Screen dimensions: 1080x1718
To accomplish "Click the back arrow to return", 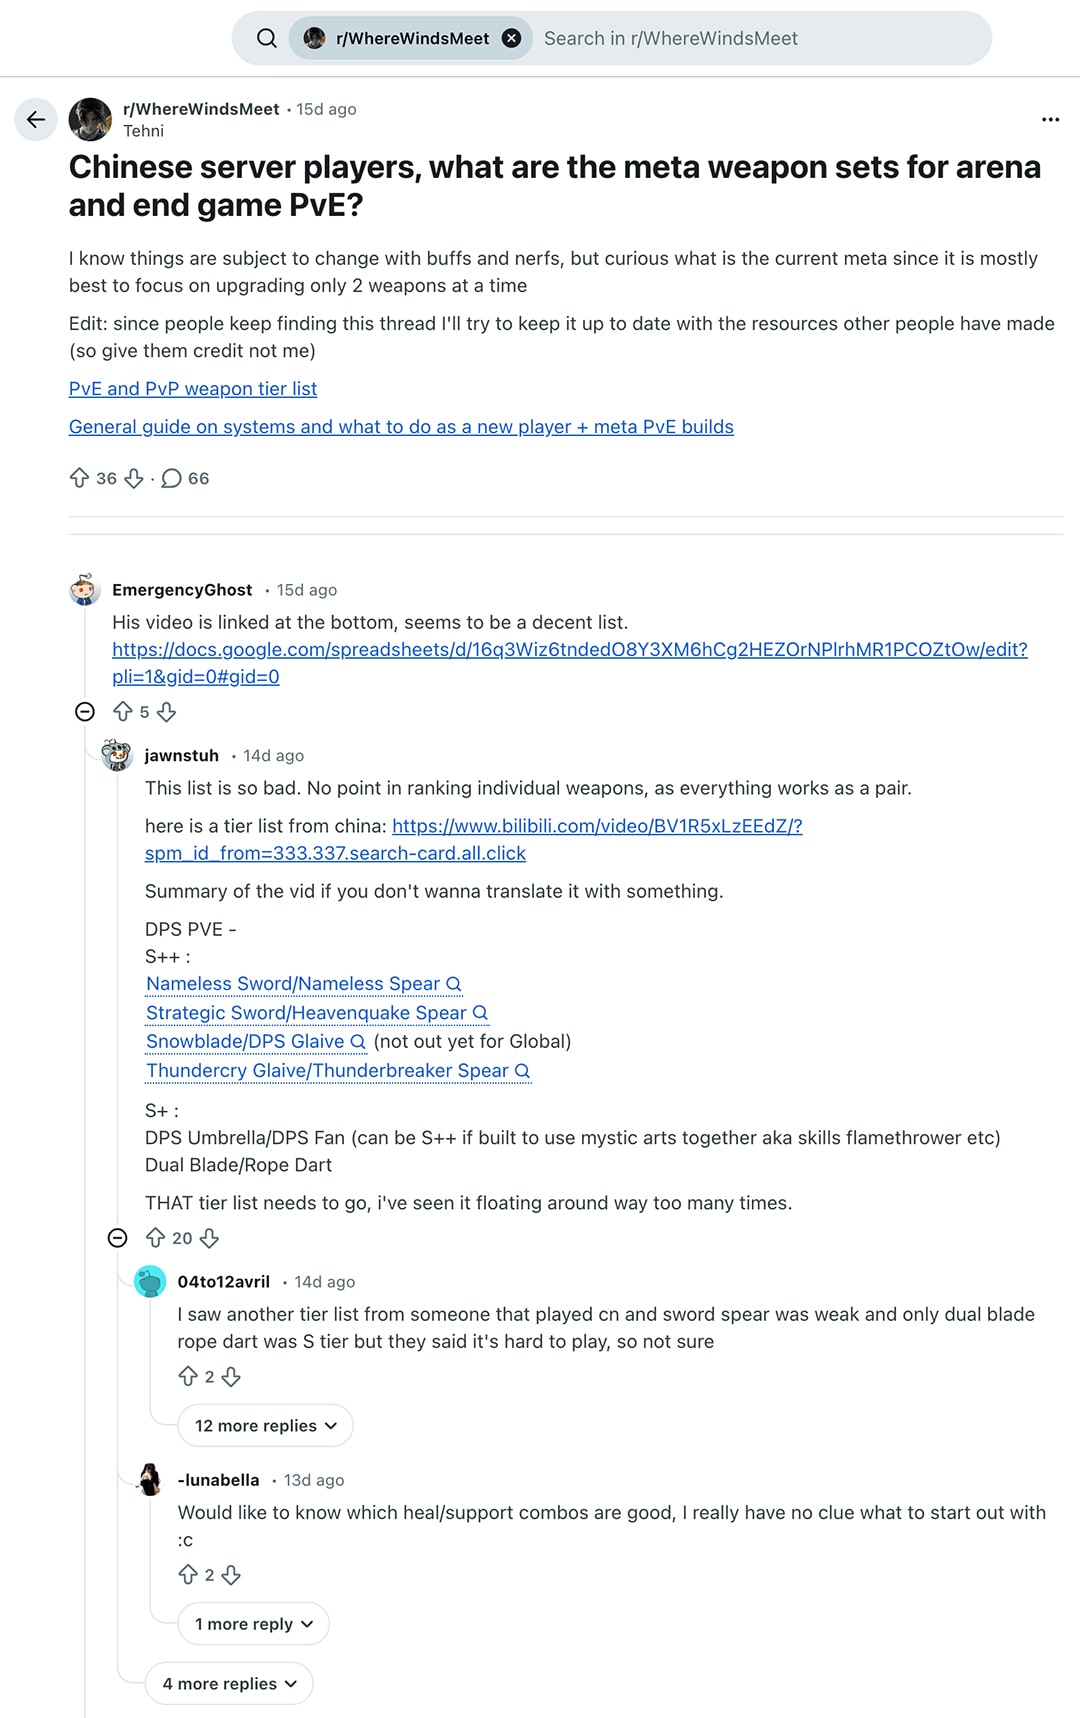I will tap(36, 120).
